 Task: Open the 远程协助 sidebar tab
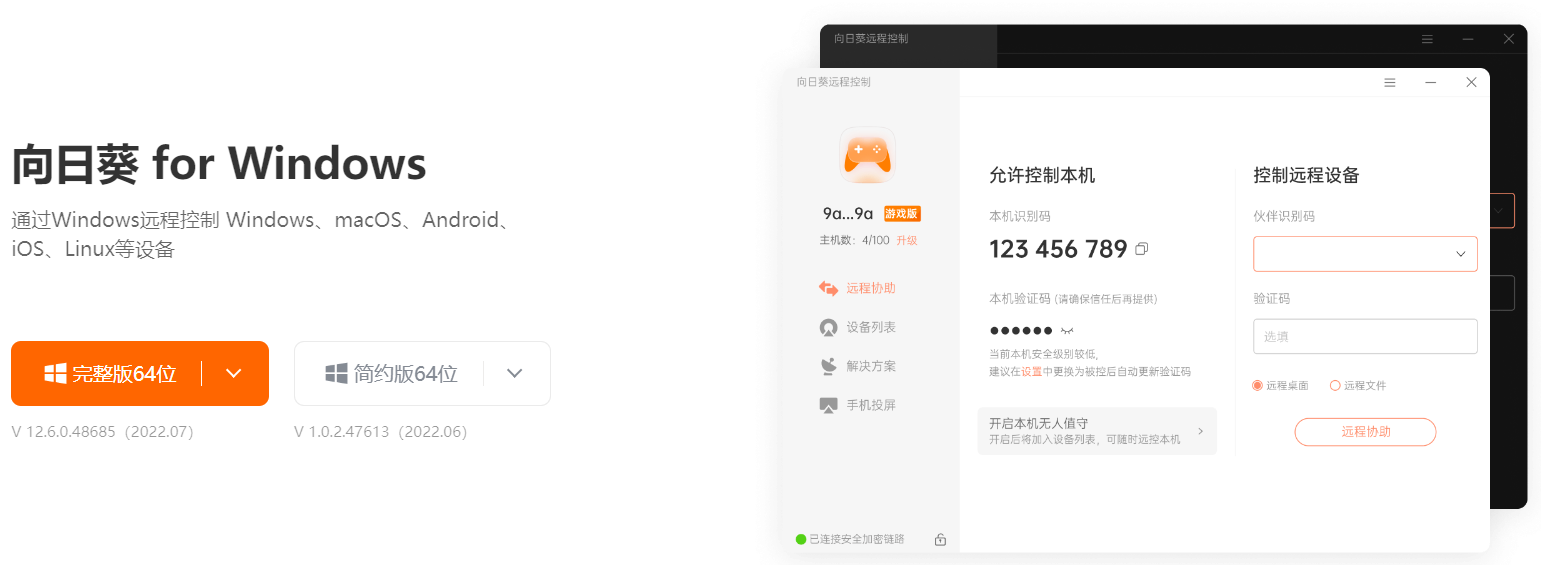click(857, 288)
